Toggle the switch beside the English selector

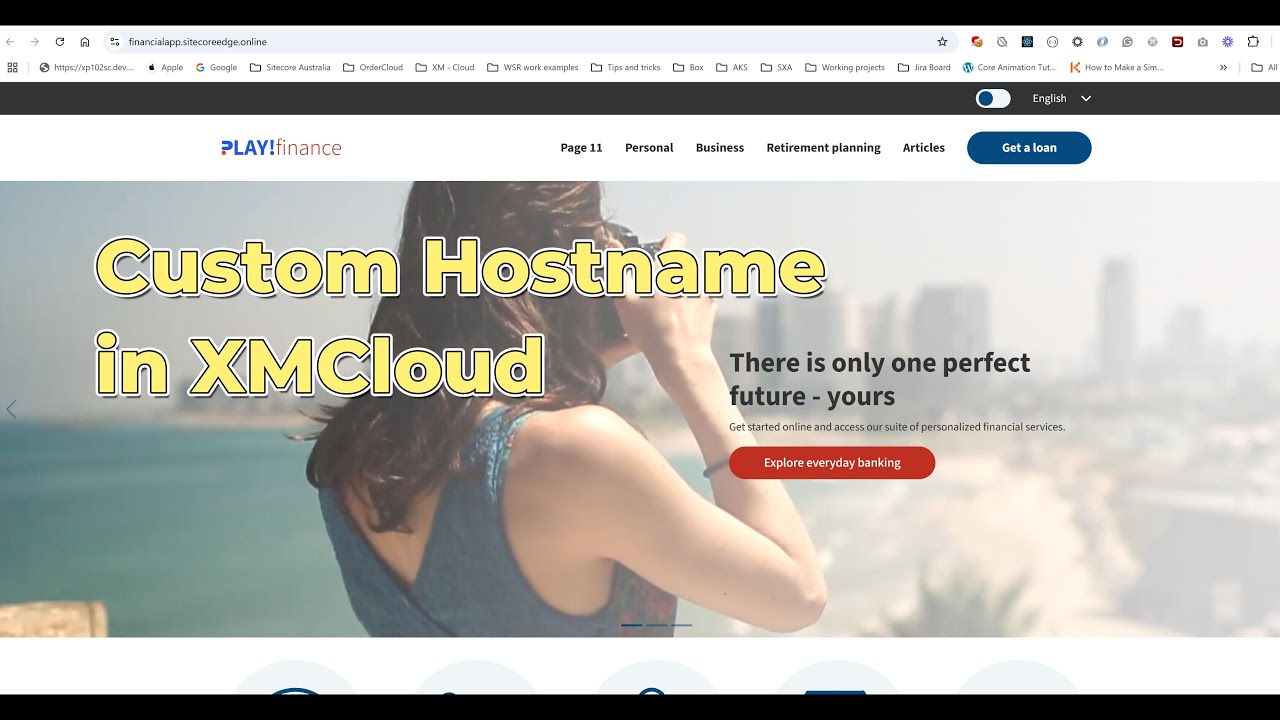click(x=993, y=98)
